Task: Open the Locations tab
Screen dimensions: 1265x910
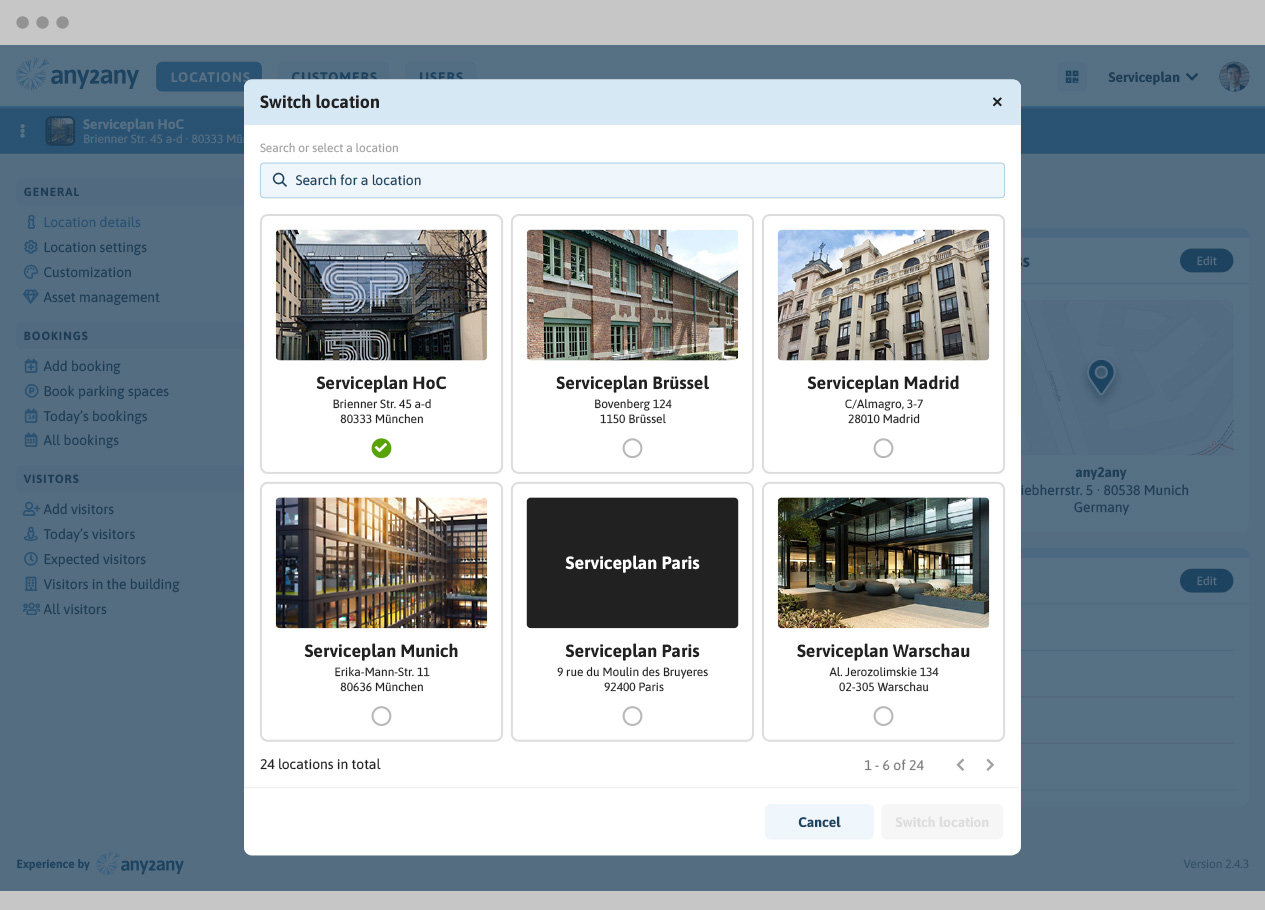Action: click(209, 77)
